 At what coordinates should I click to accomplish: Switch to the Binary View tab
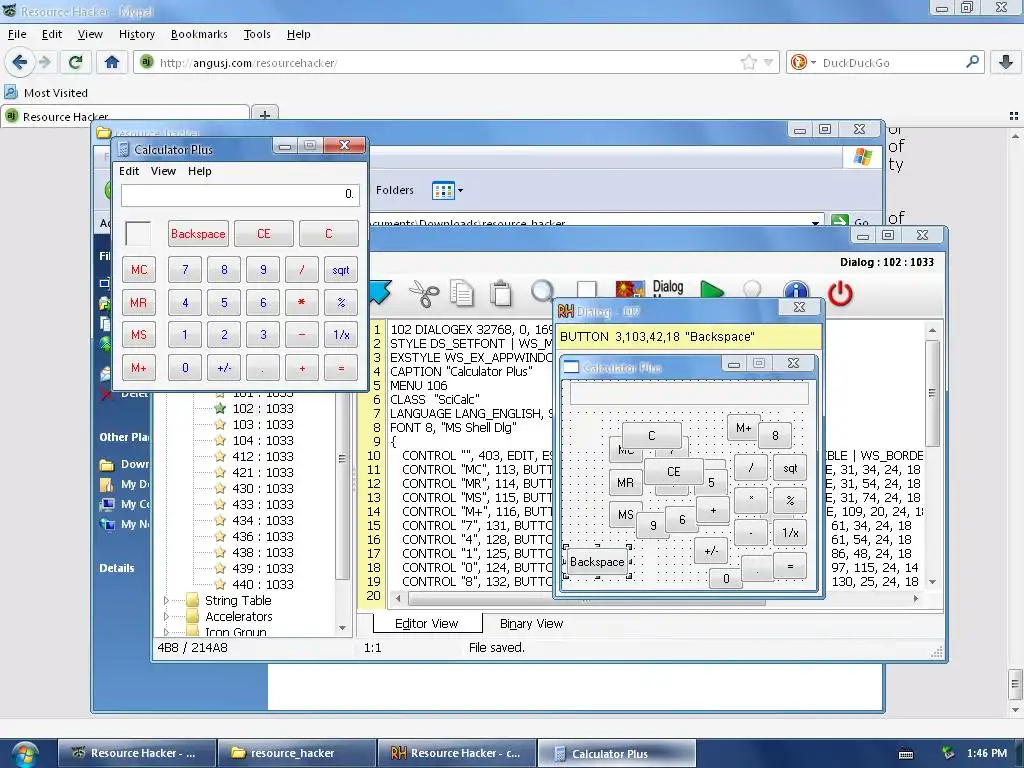pyautogui.click(x=531, y=624)
